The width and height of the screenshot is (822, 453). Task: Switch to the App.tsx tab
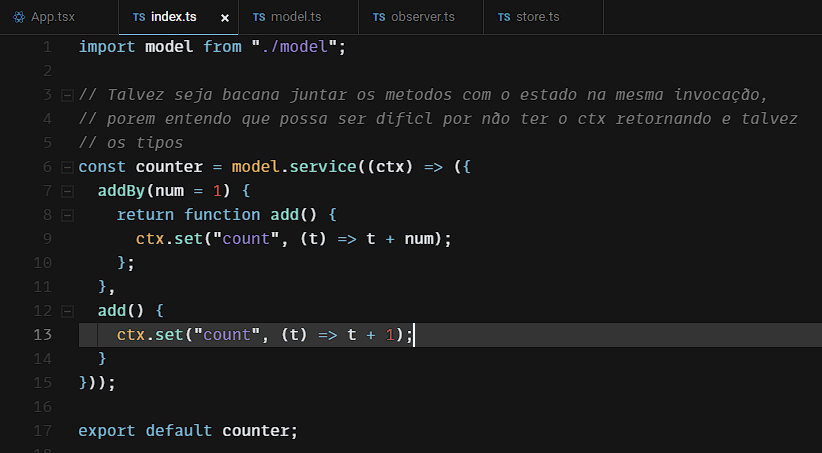tap(52, 18)
